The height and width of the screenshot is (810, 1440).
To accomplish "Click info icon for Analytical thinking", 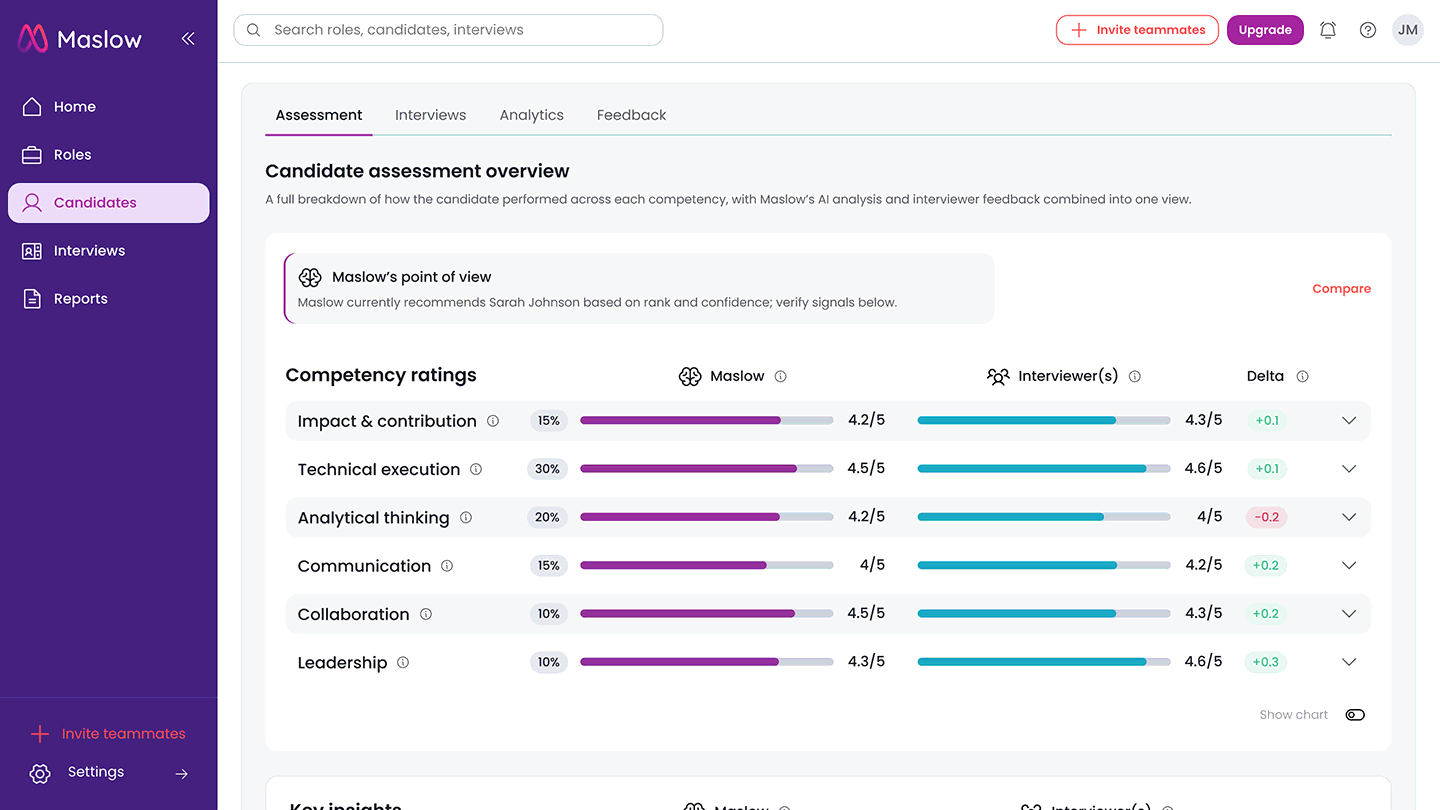I will click(466, 517).
